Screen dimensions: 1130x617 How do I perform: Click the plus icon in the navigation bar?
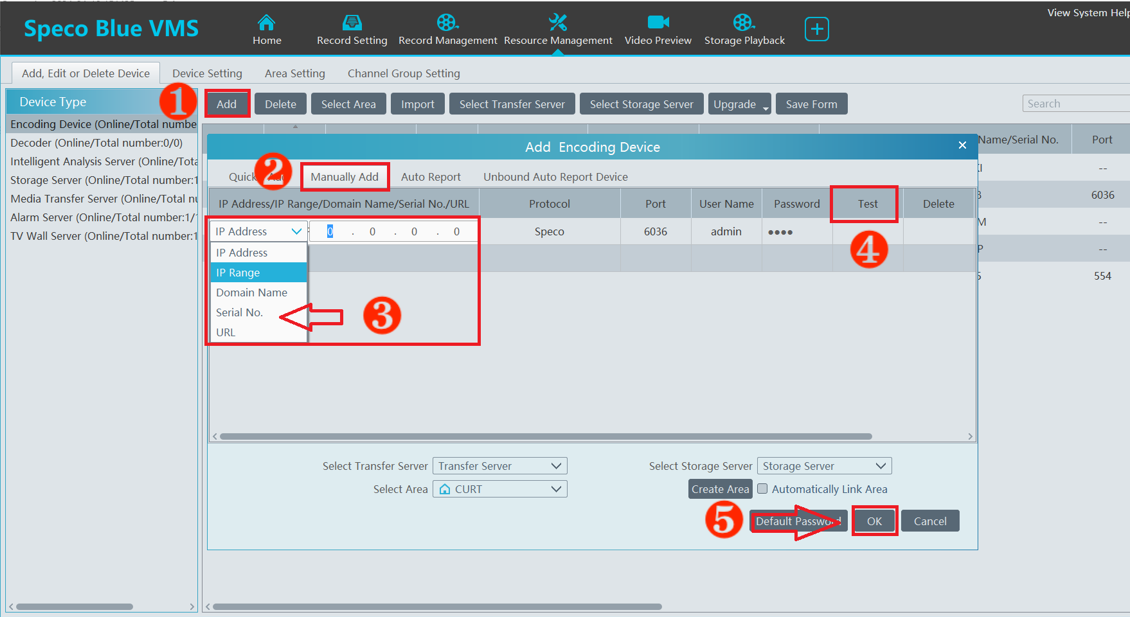pyautogui.click(x=816, y=28)
